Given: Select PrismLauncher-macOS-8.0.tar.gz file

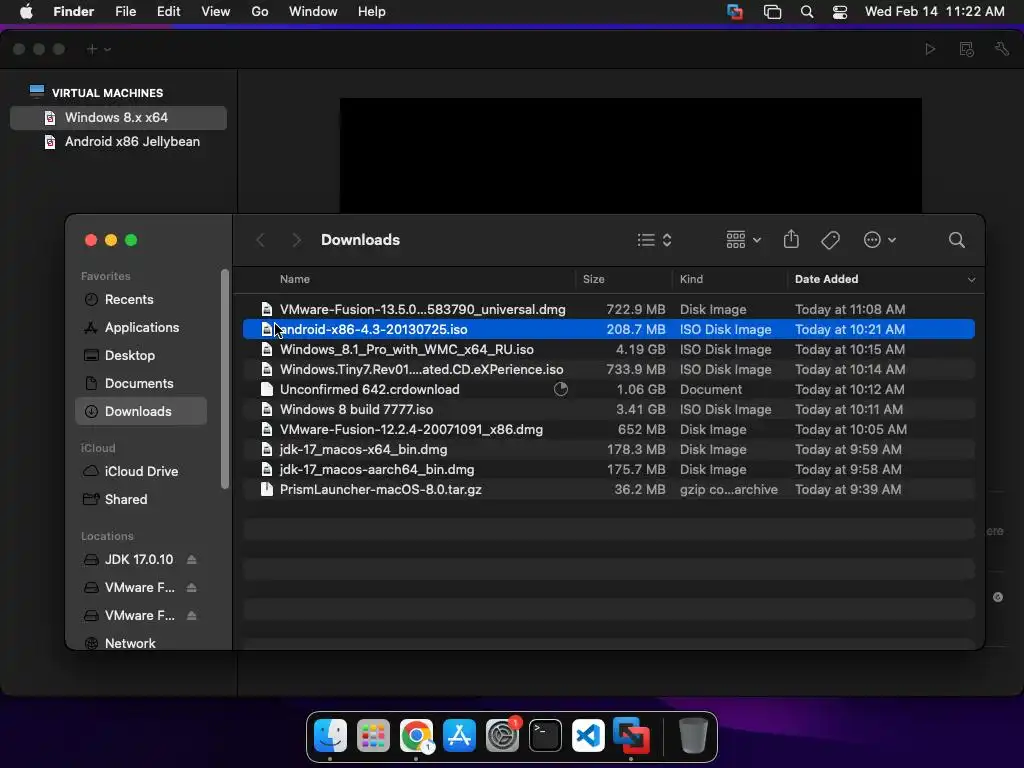Looking at the screenshot, I should pyautogui.click(x=609, y=490).
